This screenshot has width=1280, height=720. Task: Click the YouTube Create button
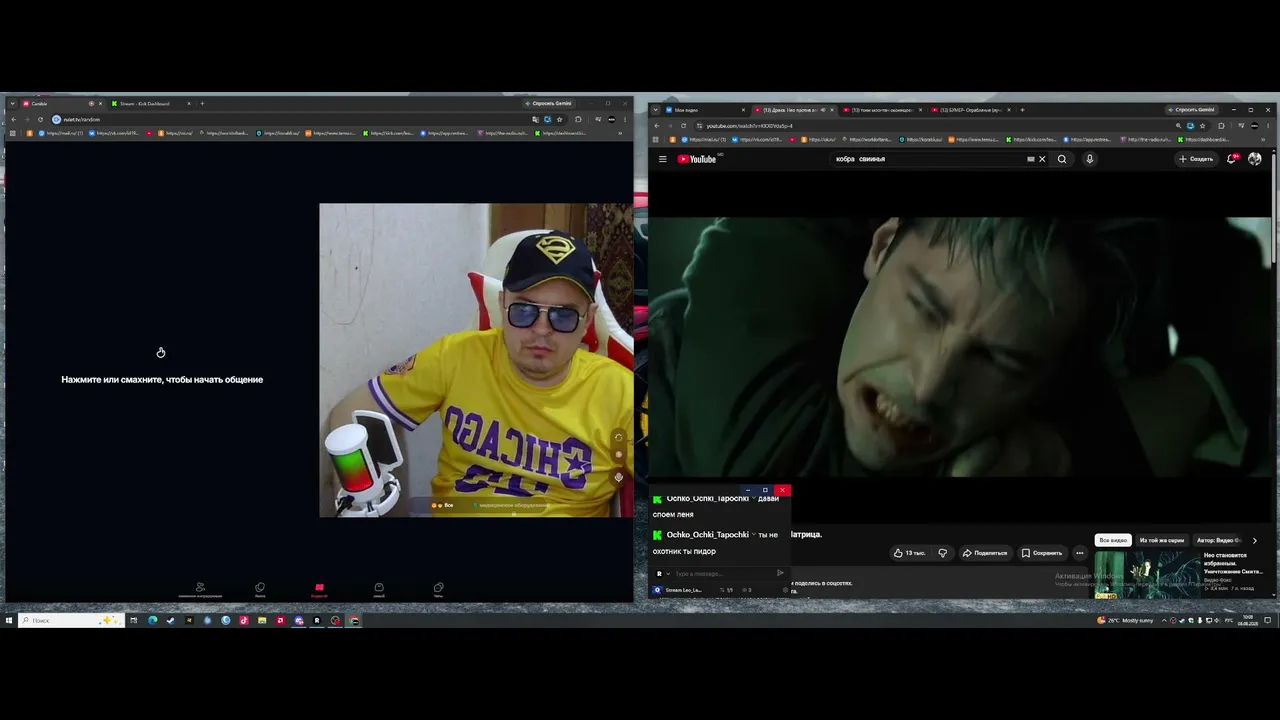pyautogui.click(x=1196, y=159)
